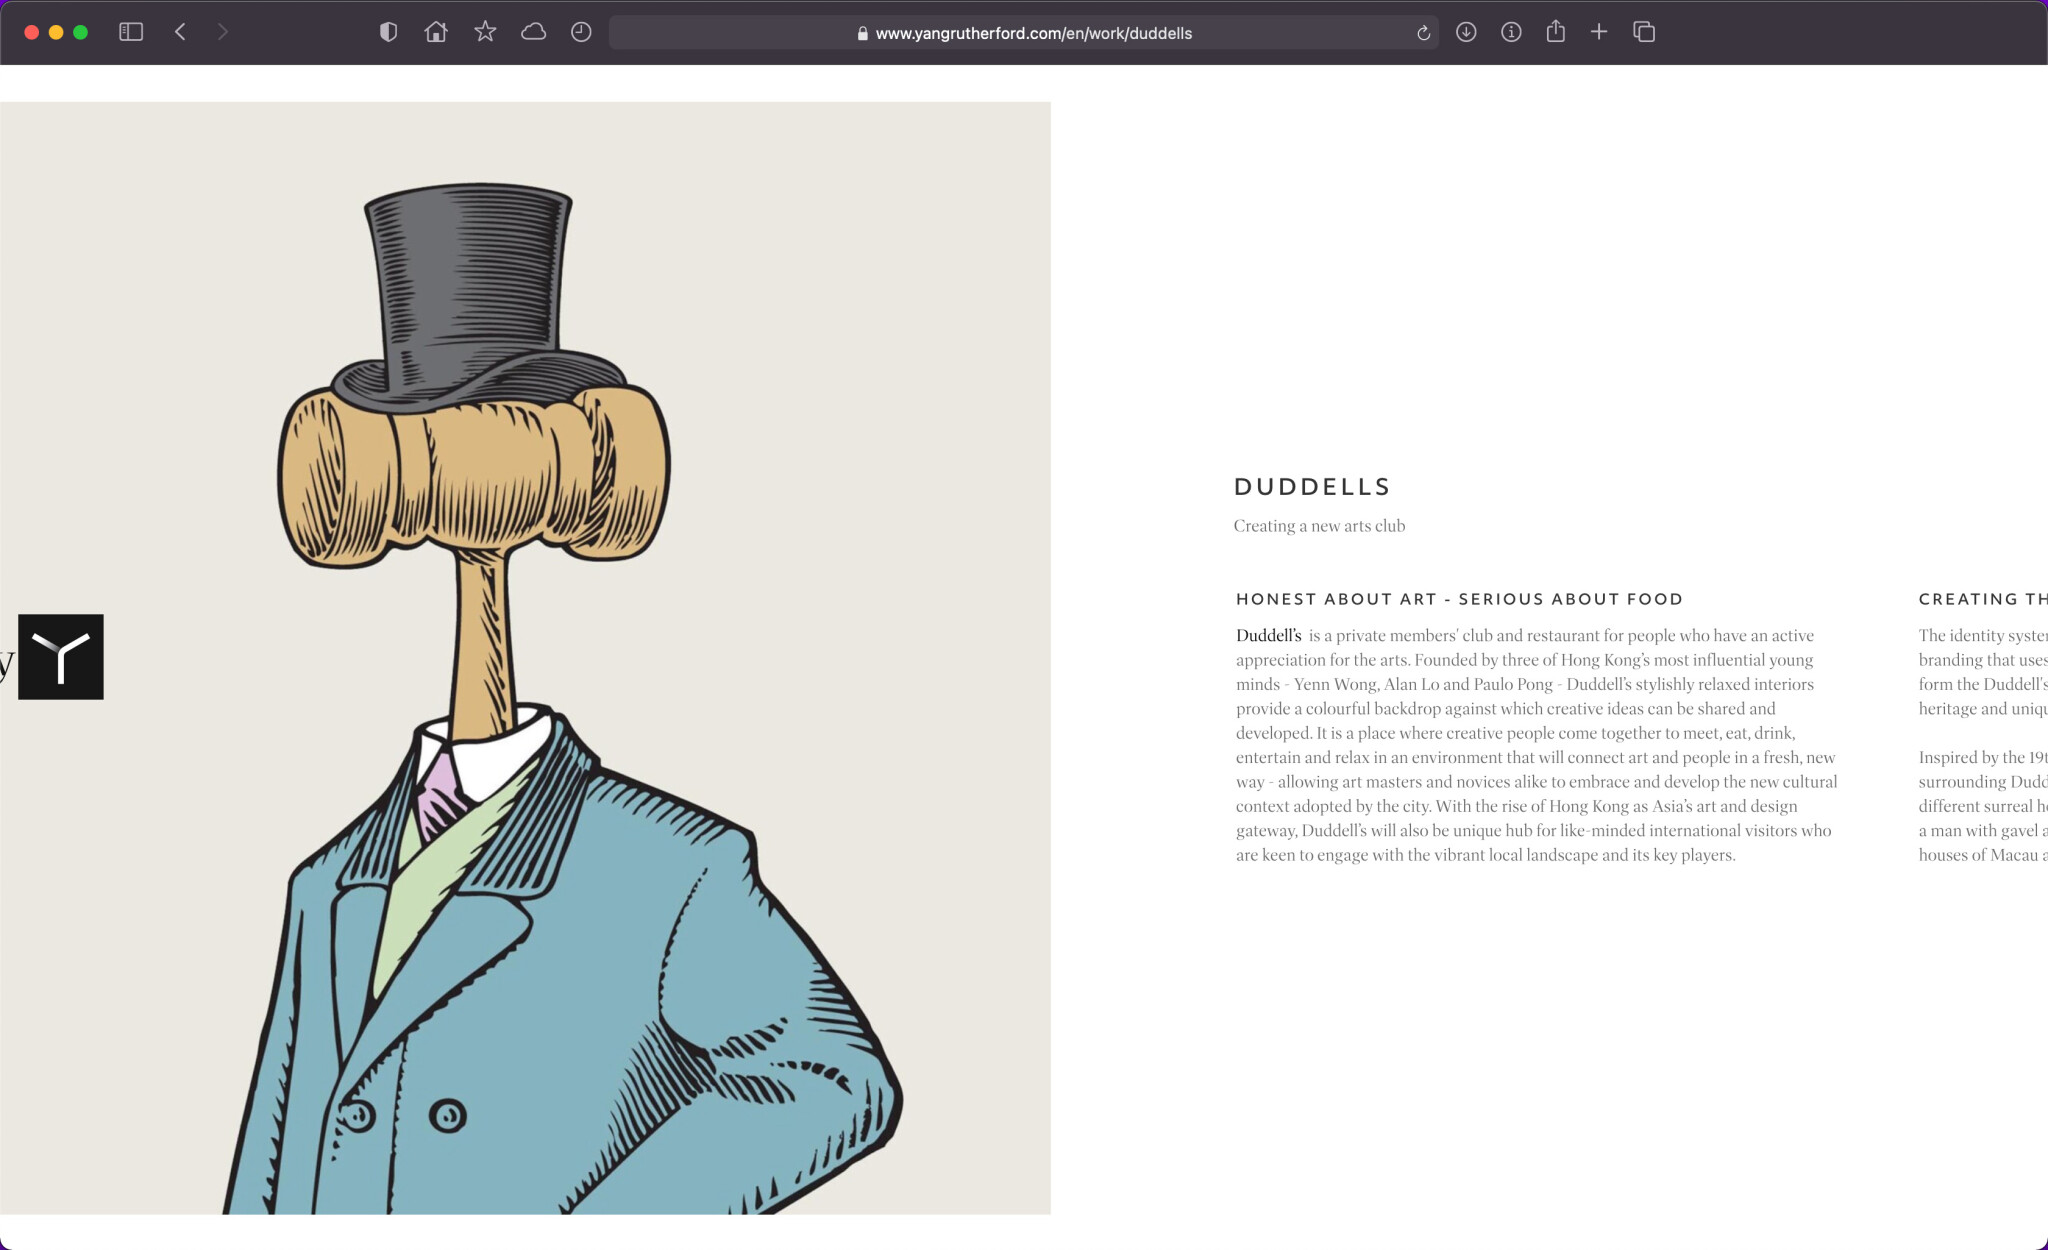Image resolution: width=2048 pixels, height=1250 pixels.
Task: Go back to the previous page
Action: tap(180, 32)
